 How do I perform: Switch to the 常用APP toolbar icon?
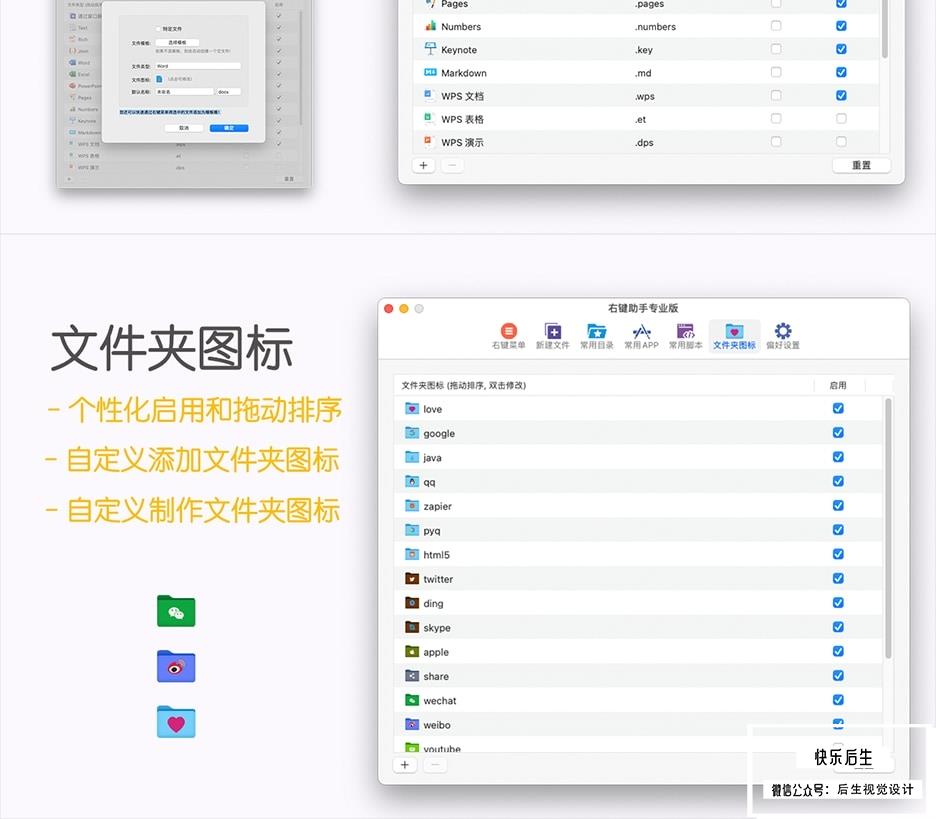point(641,336)
